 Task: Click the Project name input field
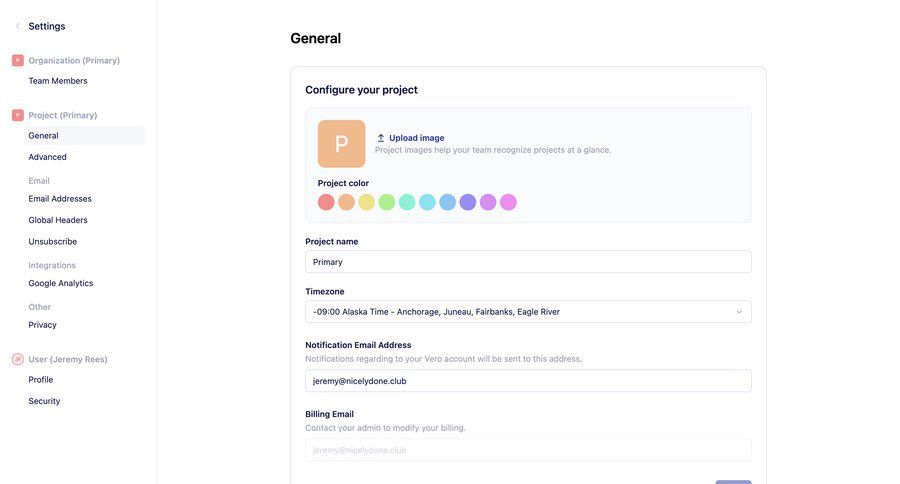point(528,262)
